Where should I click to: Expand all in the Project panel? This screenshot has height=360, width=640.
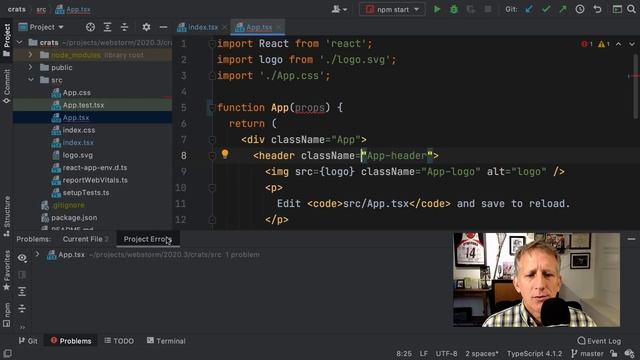[x=107, y=27]
